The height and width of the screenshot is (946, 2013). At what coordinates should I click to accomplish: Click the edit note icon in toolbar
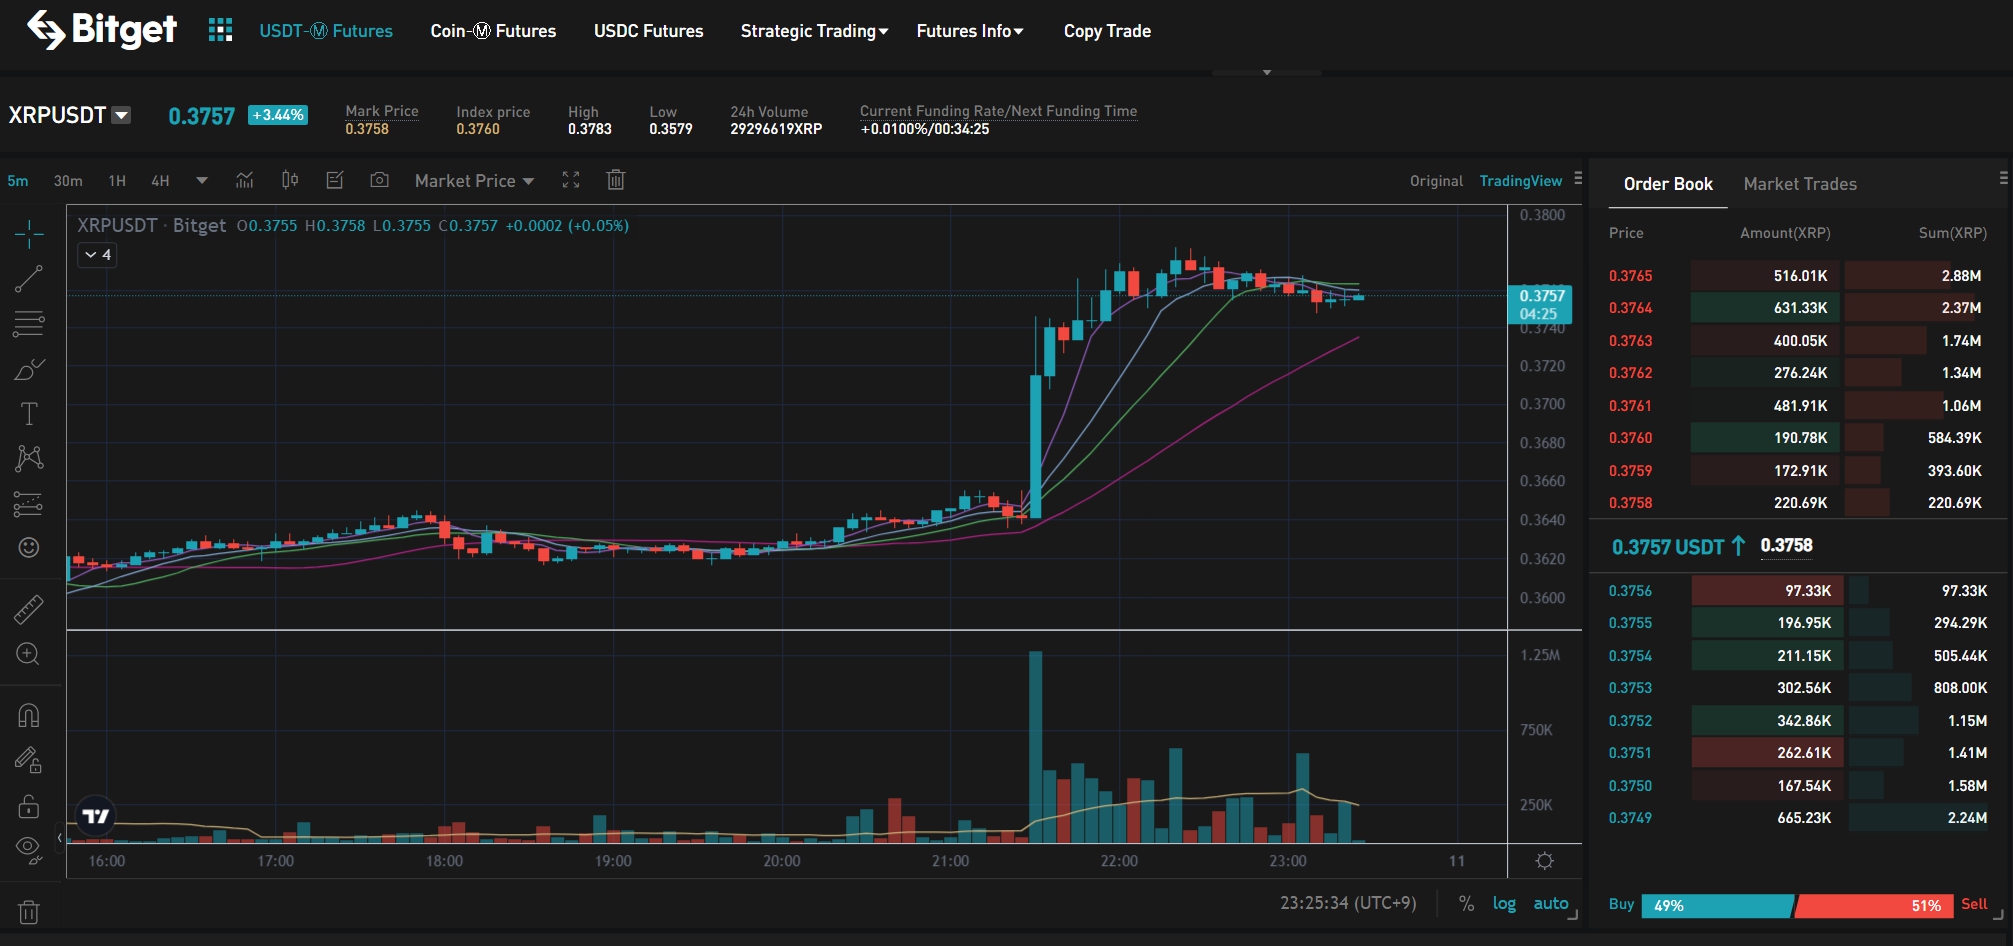point(335,180)
